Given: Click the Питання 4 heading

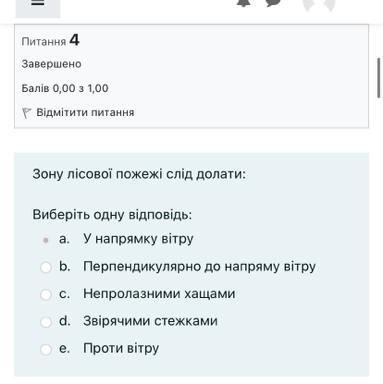Looking at the screenshot, I should [50, 41].
